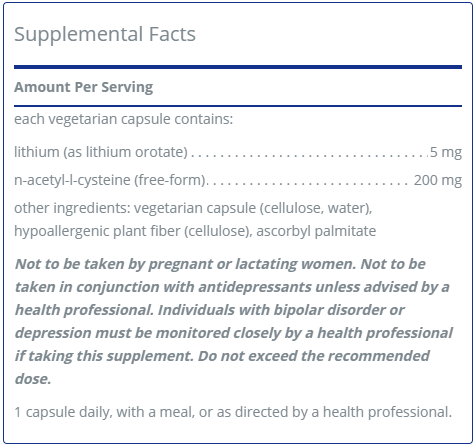
Task: Click the 5 mg lithium amount
Action: pyautogui.click(x=446, y=152)
